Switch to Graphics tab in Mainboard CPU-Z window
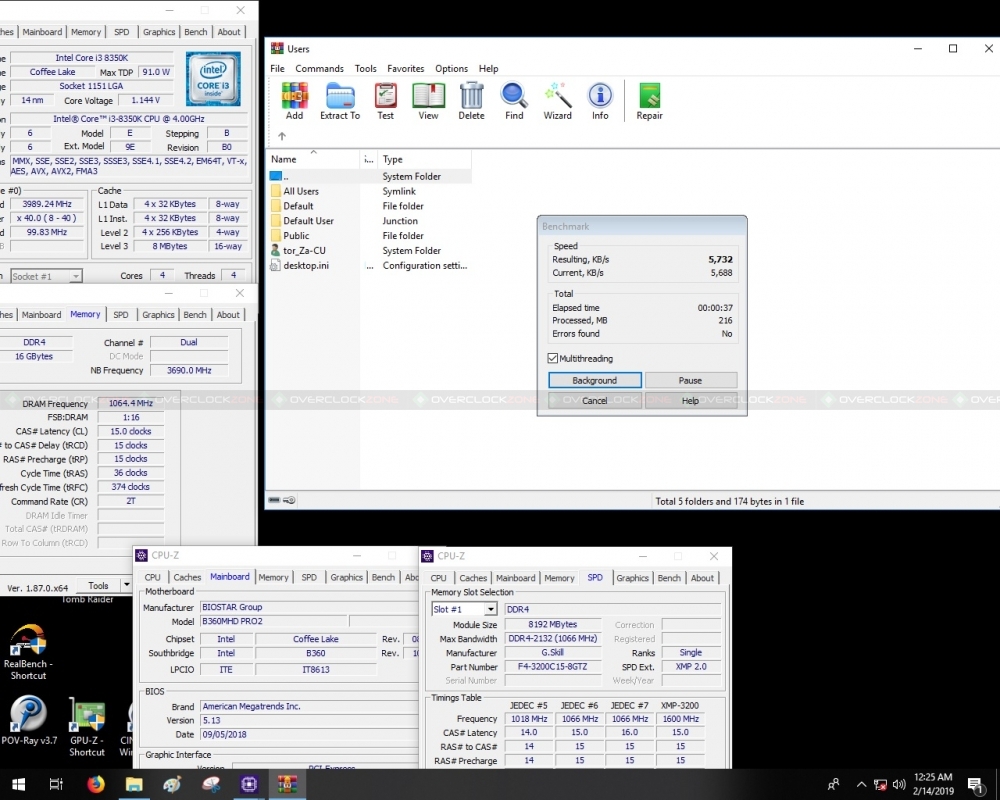Image resolution: width=1000 pixels, height=800 pixels. point(346,577)
